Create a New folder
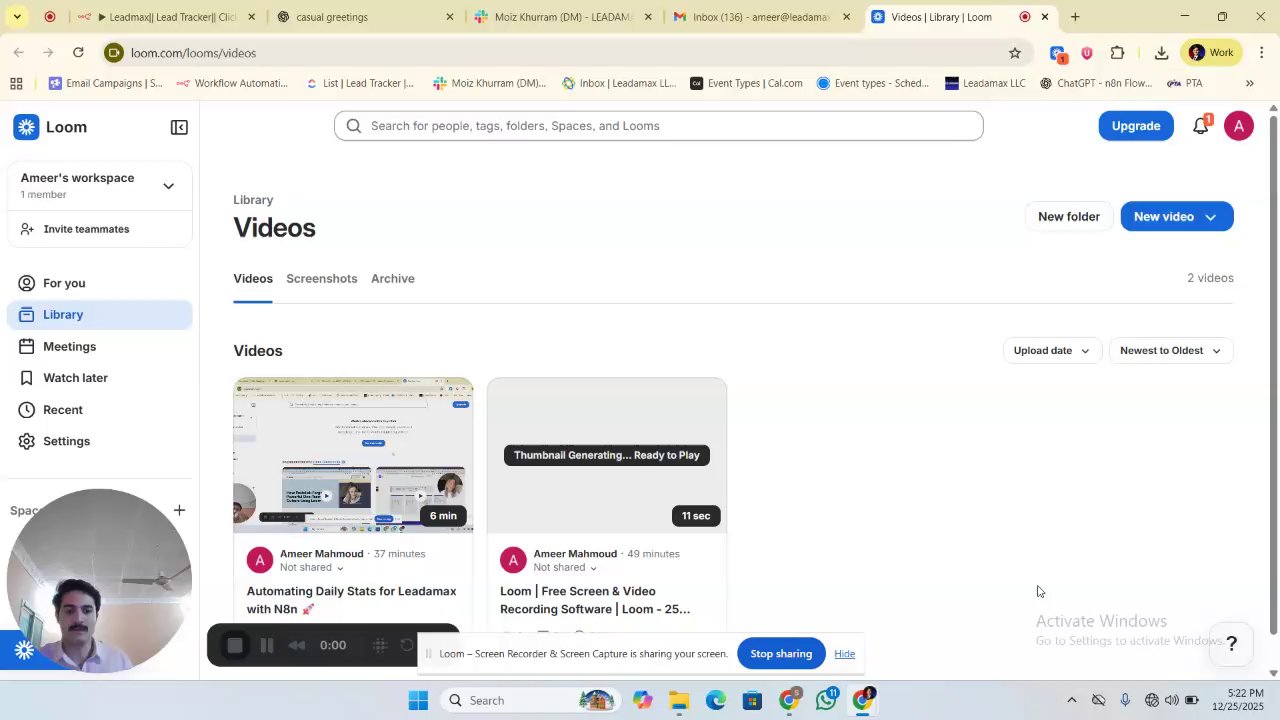The image size is (1280, 720). pyautogui.click(x=1069, y=217)
